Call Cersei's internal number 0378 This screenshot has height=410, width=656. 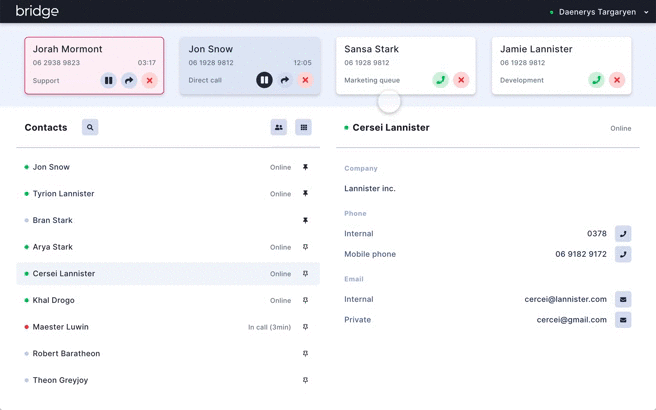tap(623, 233)
